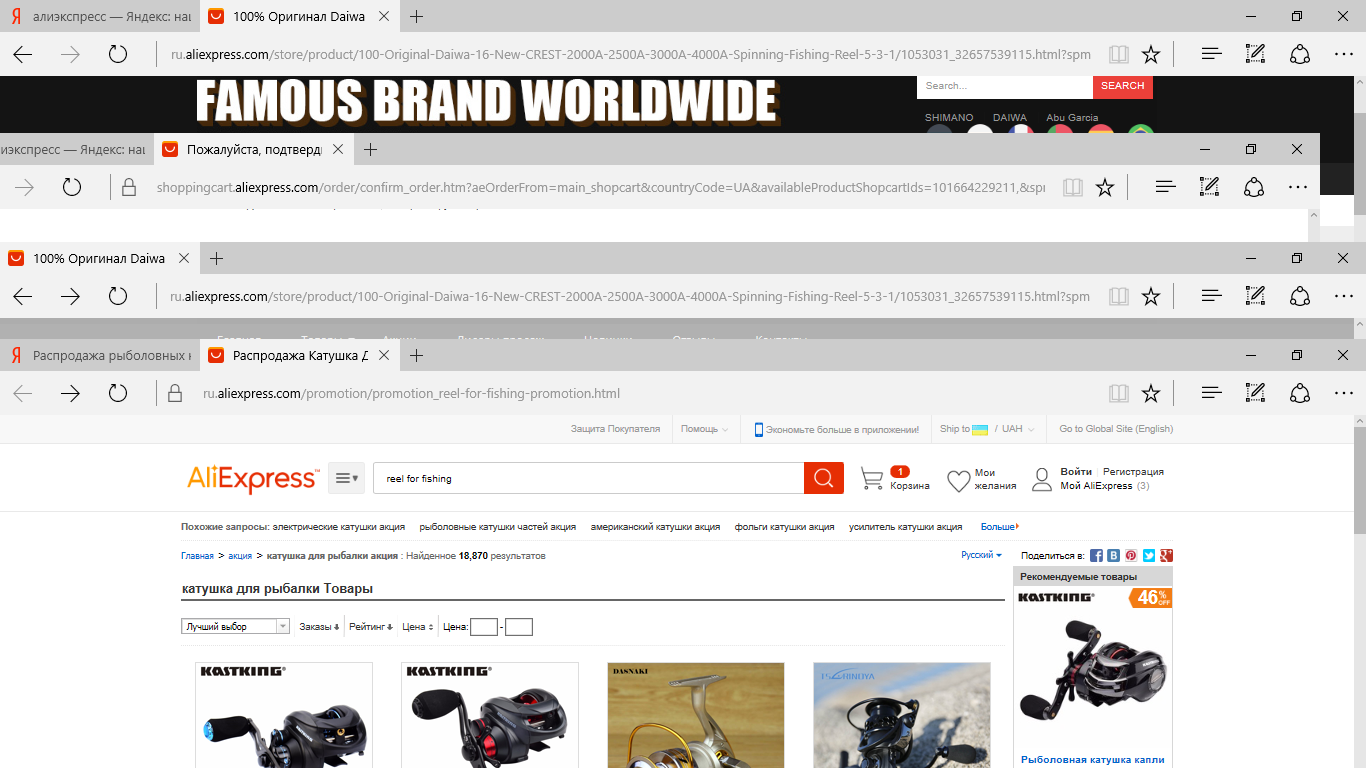Click the user profile silhouette icon
1366x768 pixels.
point(1043,478)
